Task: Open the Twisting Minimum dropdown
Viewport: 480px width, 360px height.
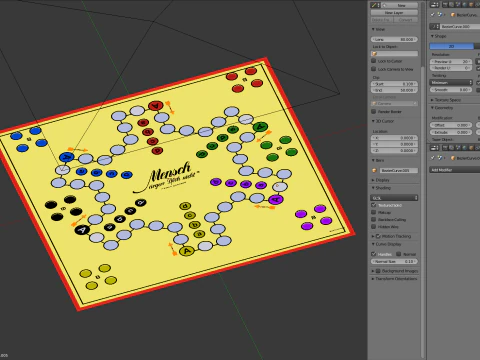Action: (x=451, y=82)
